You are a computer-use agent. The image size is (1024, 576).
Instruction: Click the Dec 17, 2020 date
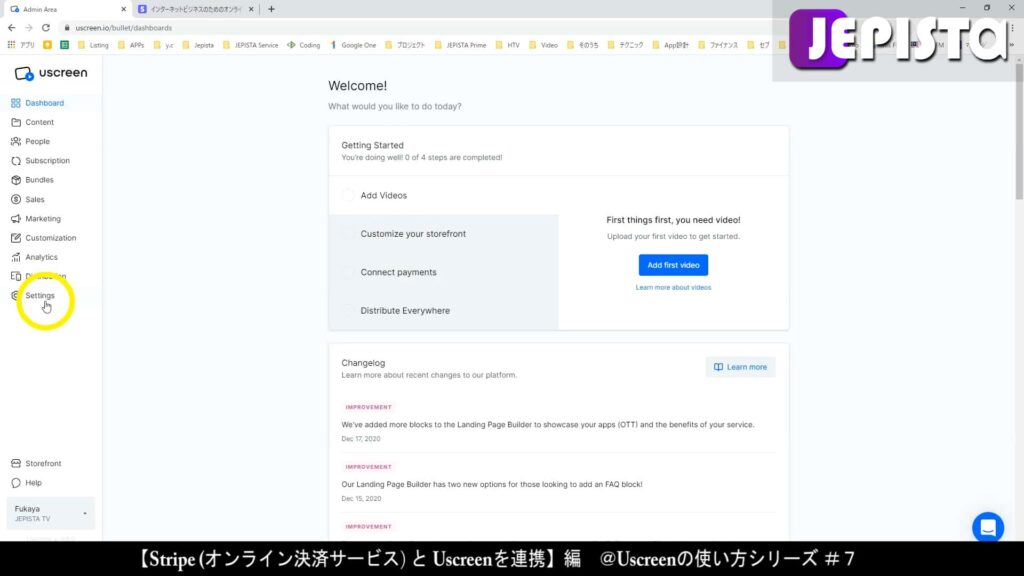coord(360,439)
